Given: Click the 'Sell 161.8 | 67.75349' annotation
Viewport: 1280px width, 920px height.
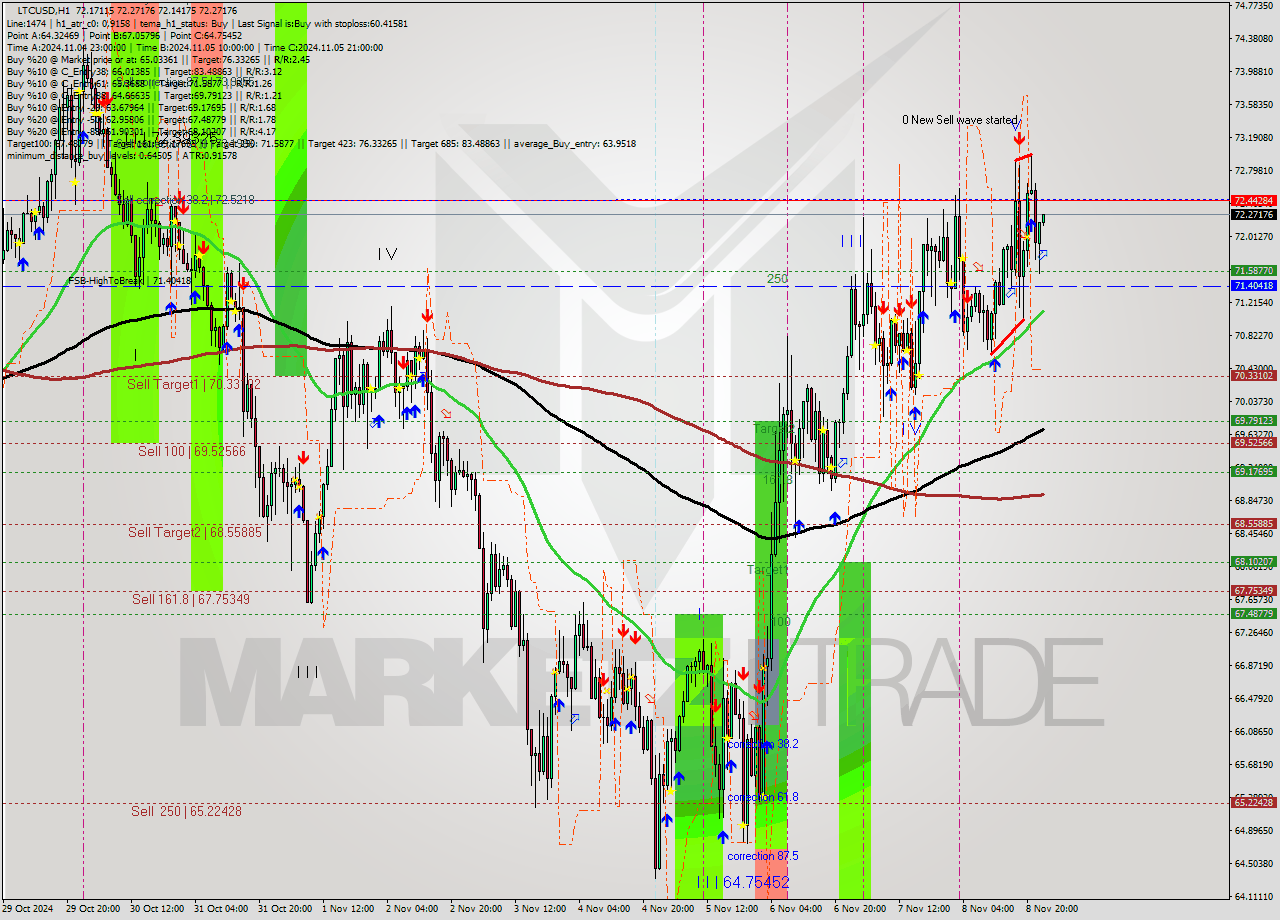Looking at the screenshot, I should [x=191, y=599].
